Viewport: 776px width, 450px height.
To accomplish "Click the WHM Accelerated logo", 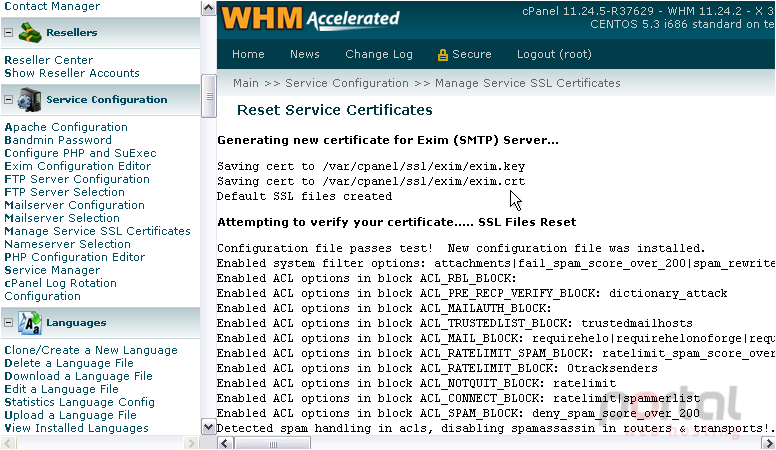I will (310, 18).
